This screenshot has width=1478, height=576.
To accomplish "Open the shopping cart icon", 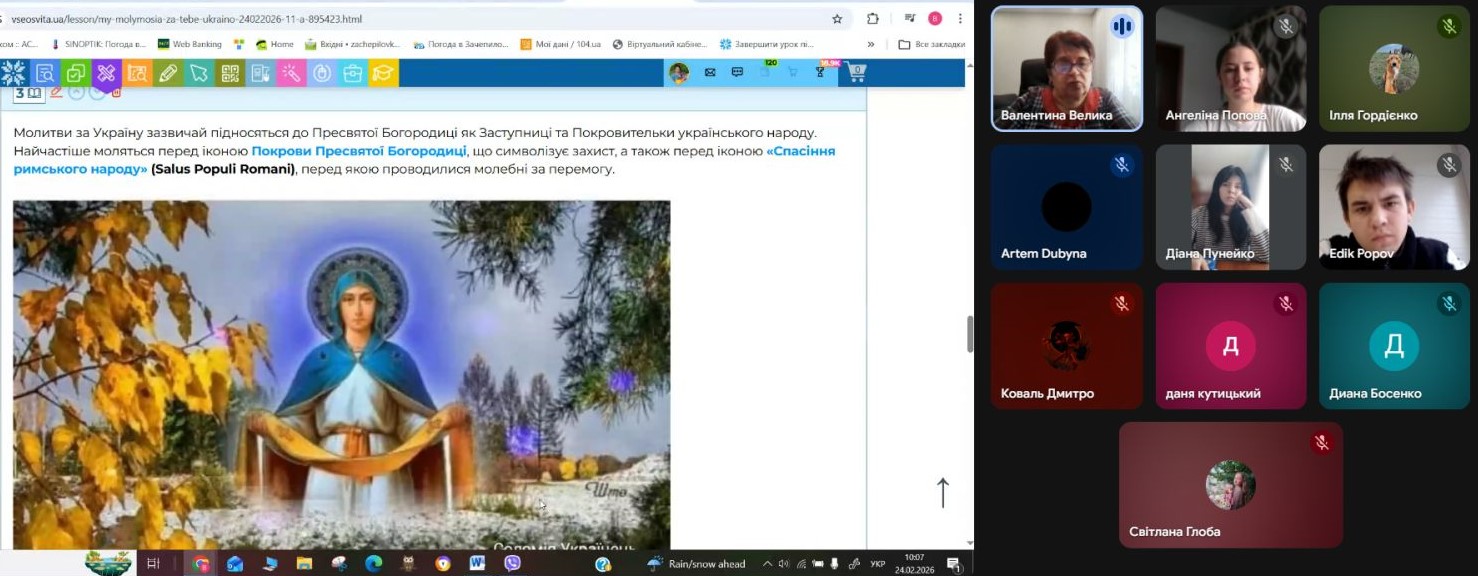I will [855, 72].
